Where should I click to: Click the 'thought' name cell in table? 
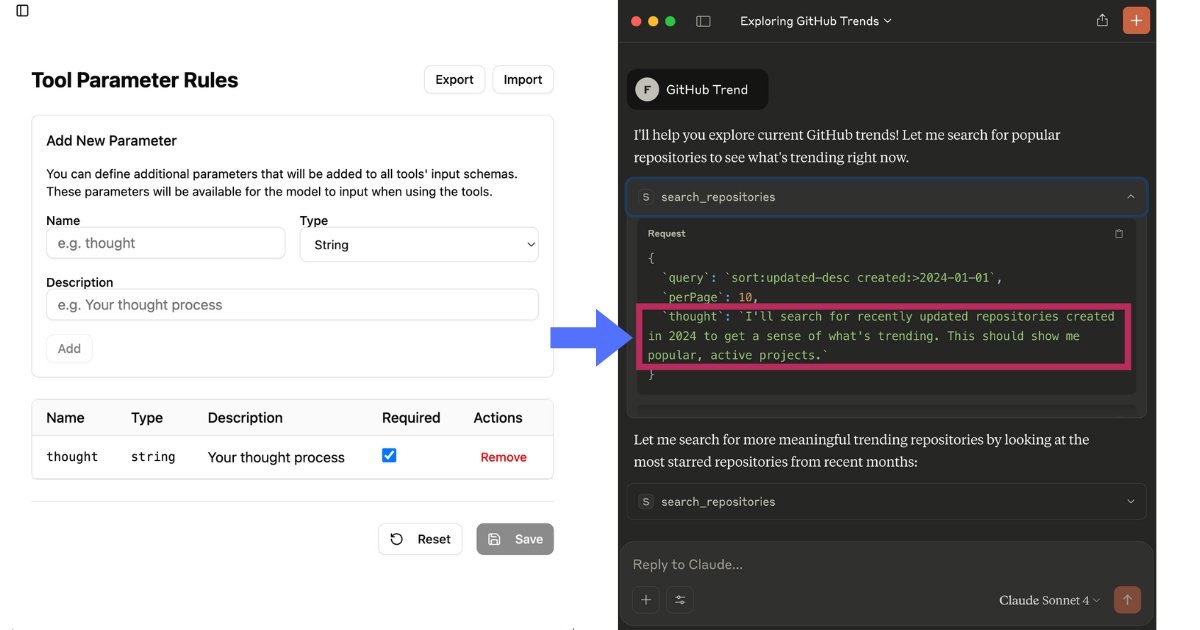(x=72, y=457)
